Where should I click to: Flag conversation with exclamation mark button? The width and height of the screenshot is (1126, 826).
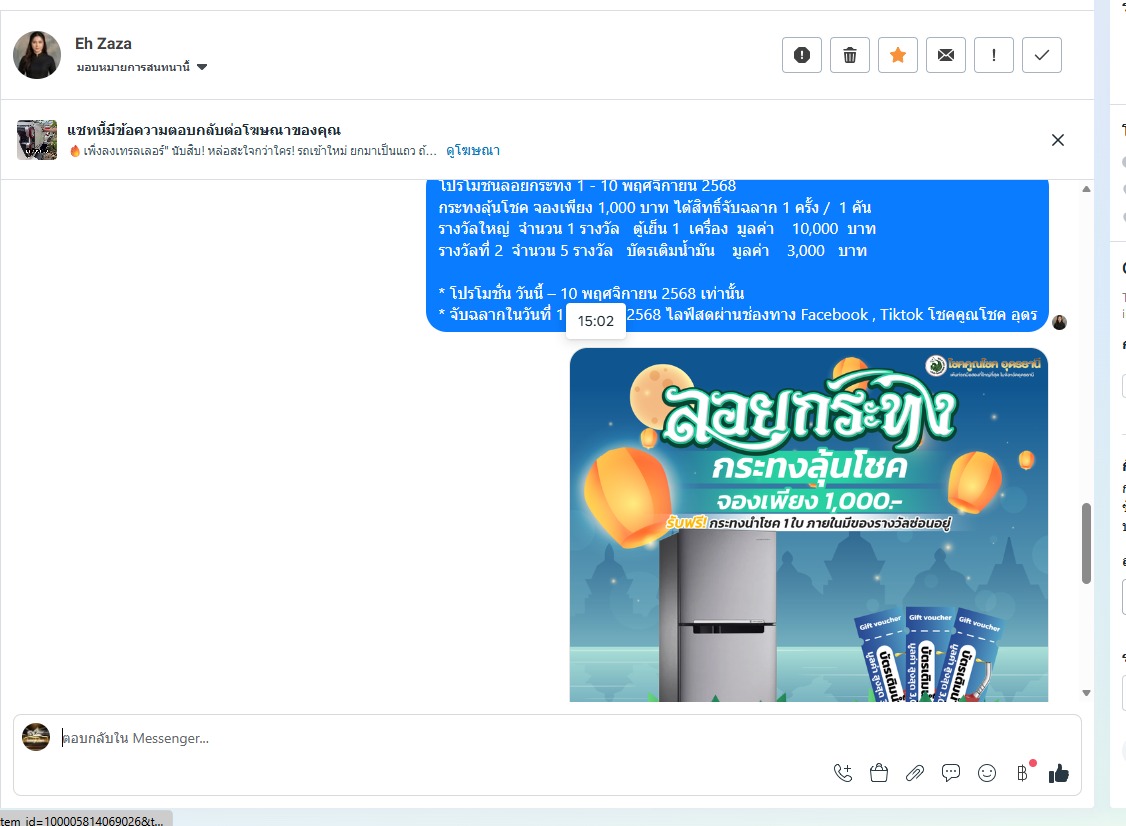click(x=994, y=55)
